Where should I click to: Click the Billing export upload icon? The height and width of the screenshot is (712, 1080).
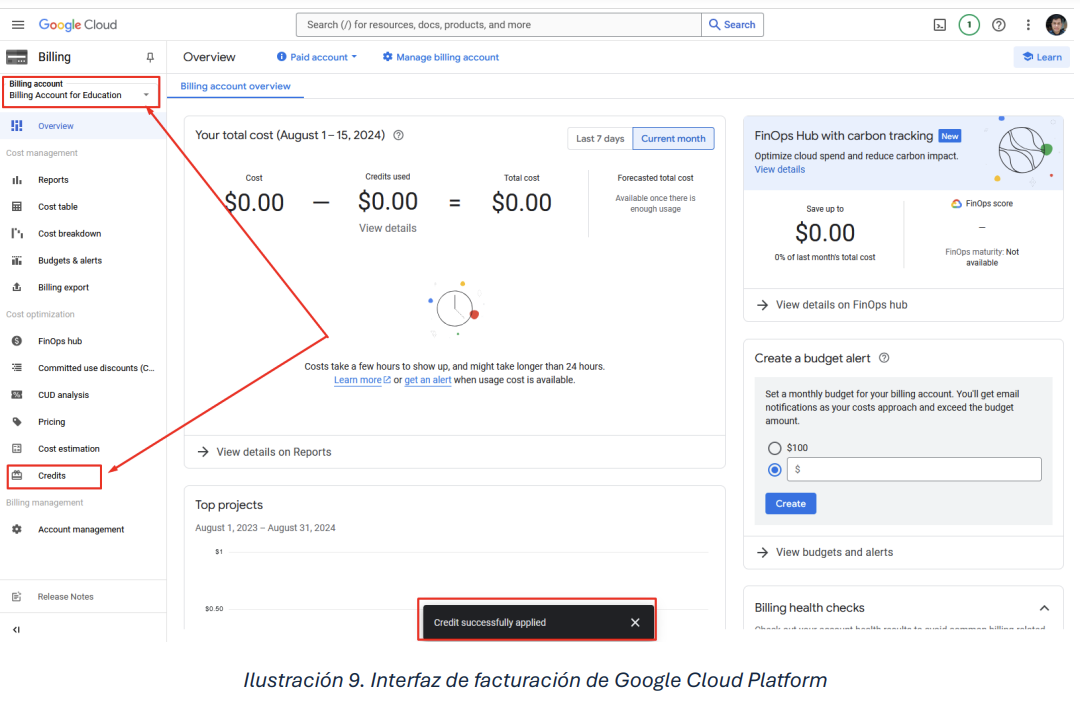tap(17, 288)
